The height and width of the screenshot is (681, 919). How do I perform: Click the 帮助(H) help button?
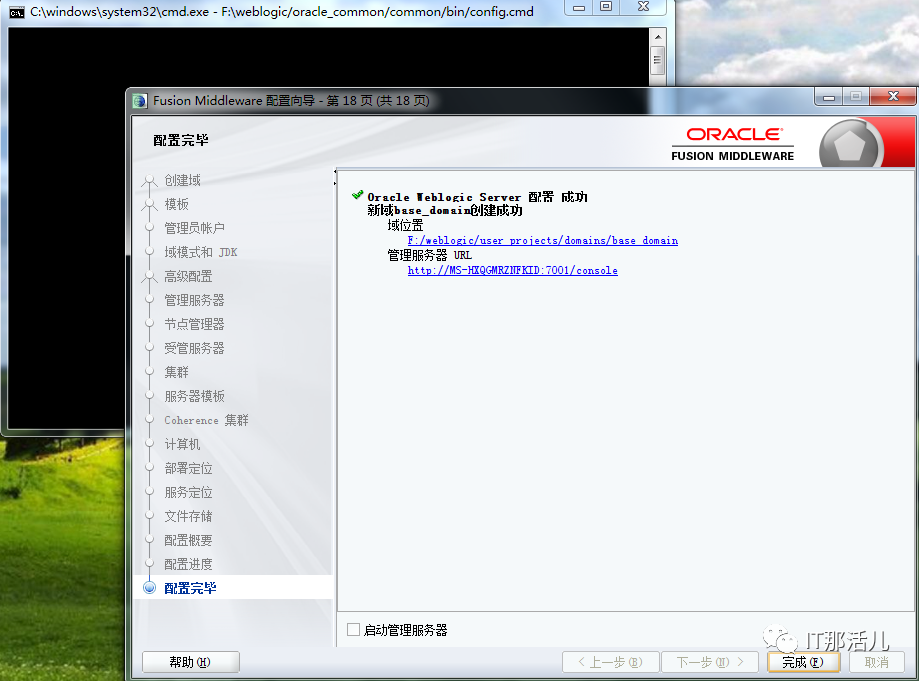pyautogui.click(x=190, y=662)
